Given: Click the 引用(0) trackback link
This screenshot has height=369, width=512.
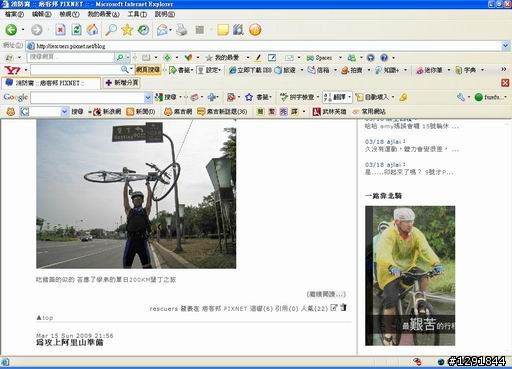Looking at the screenshot, I should (x=287, y=309).
